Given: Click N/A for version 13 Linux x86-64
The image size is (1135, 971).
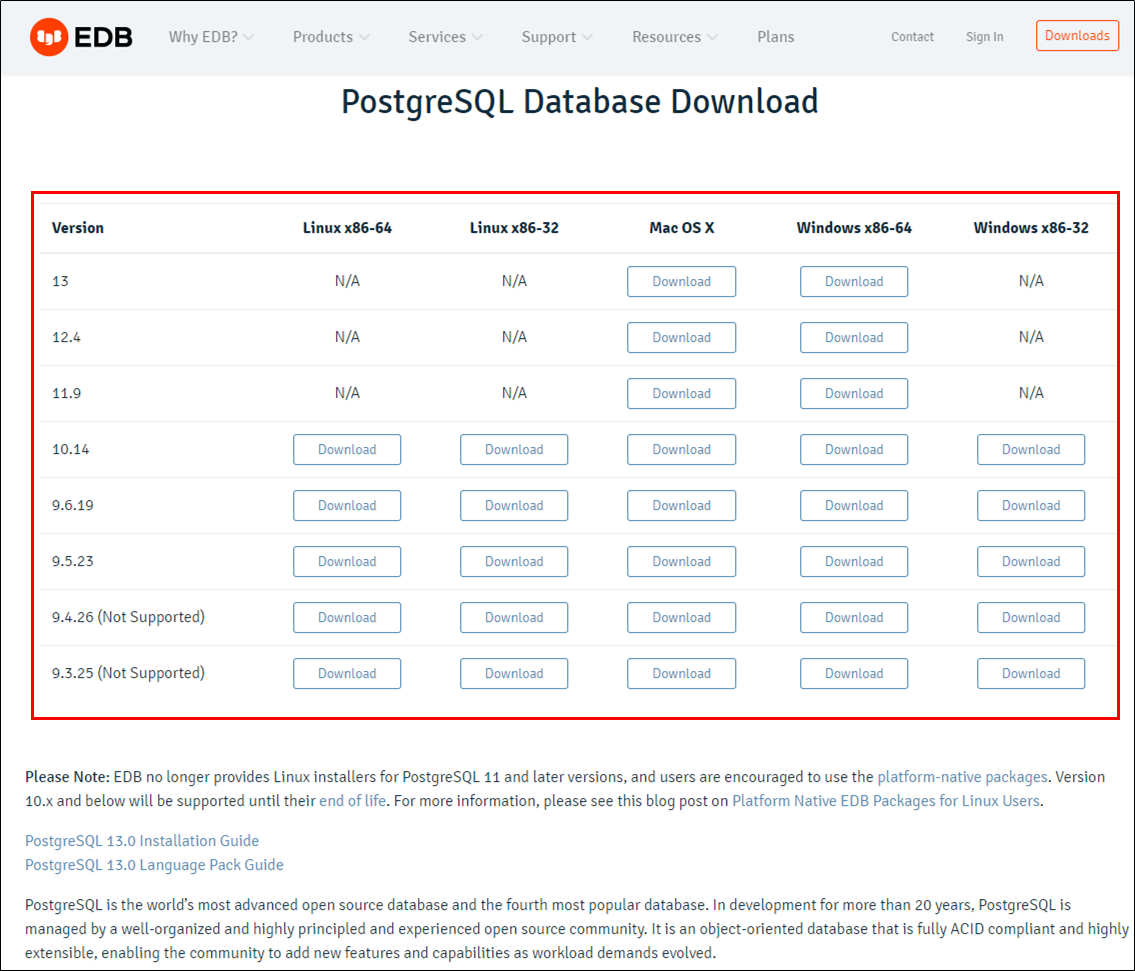Looking at the screenshot, I should click(347, 281).
